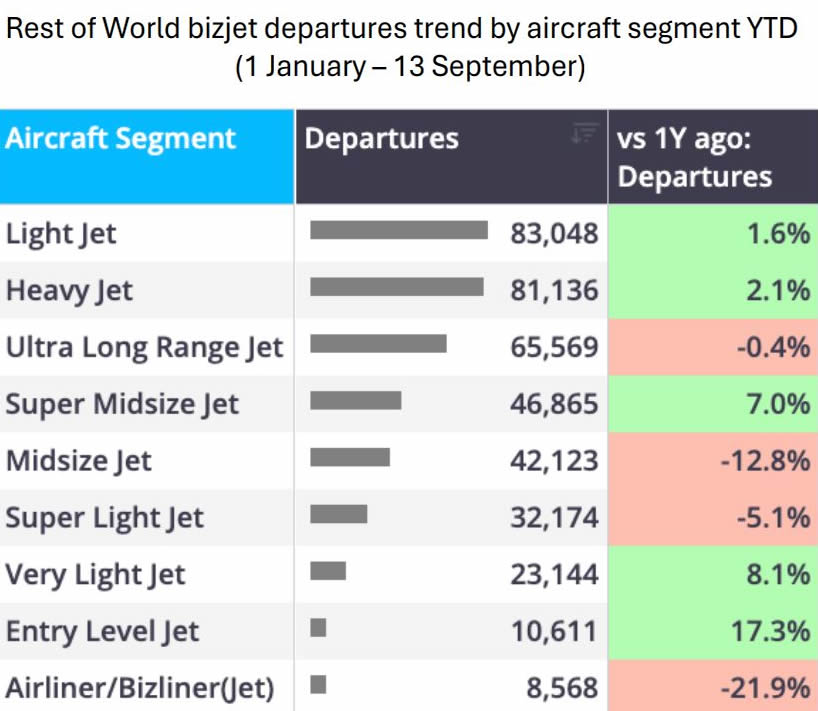This screenshot has width=818, height=711.
Task: Click the chart title text
Action: coord(402,47)
